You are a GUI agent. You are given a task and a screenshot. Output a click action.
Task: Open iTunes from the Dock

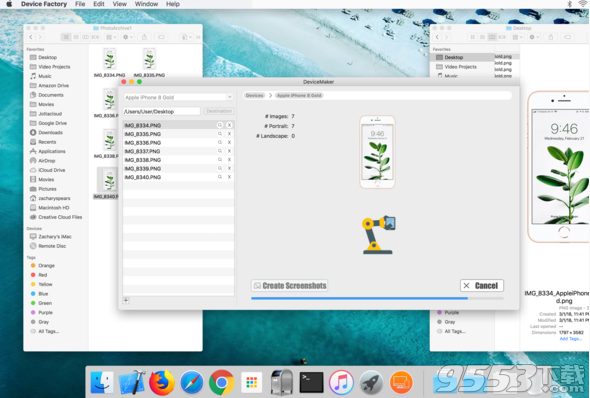pyautogui.click(x=341, y=383)
